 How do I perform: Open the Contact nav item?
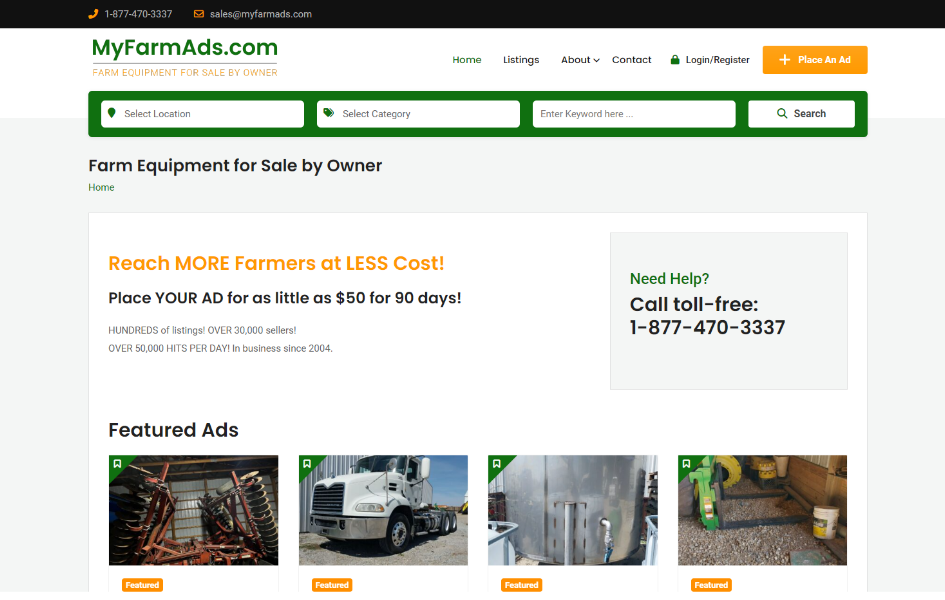[x=632, y=60]
